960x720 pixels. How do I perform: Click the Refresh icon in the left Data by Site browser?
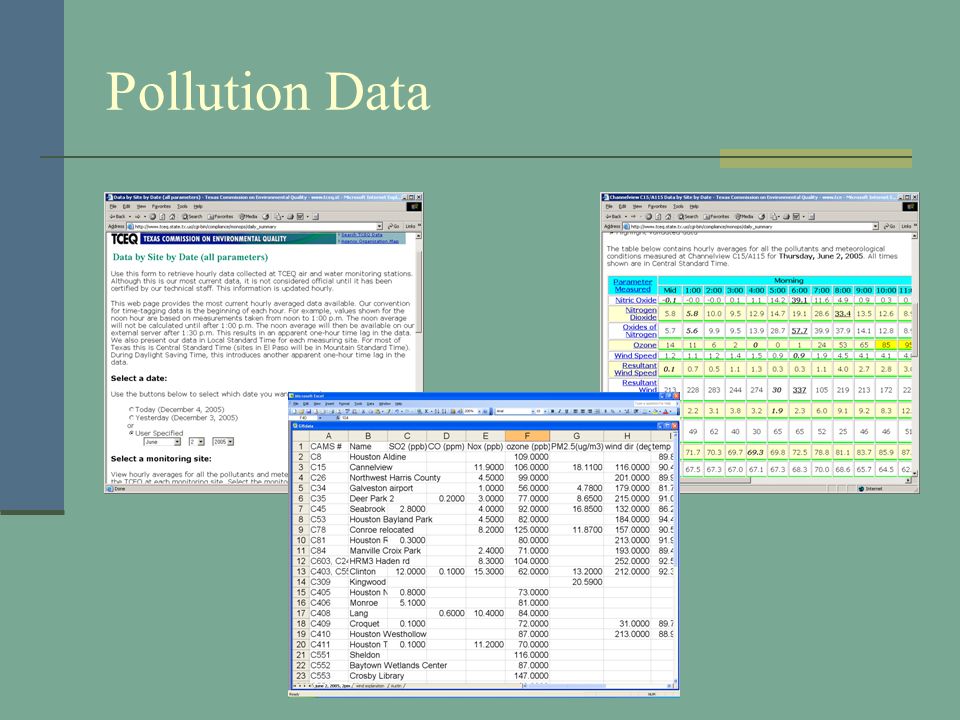tap(162, 217)
